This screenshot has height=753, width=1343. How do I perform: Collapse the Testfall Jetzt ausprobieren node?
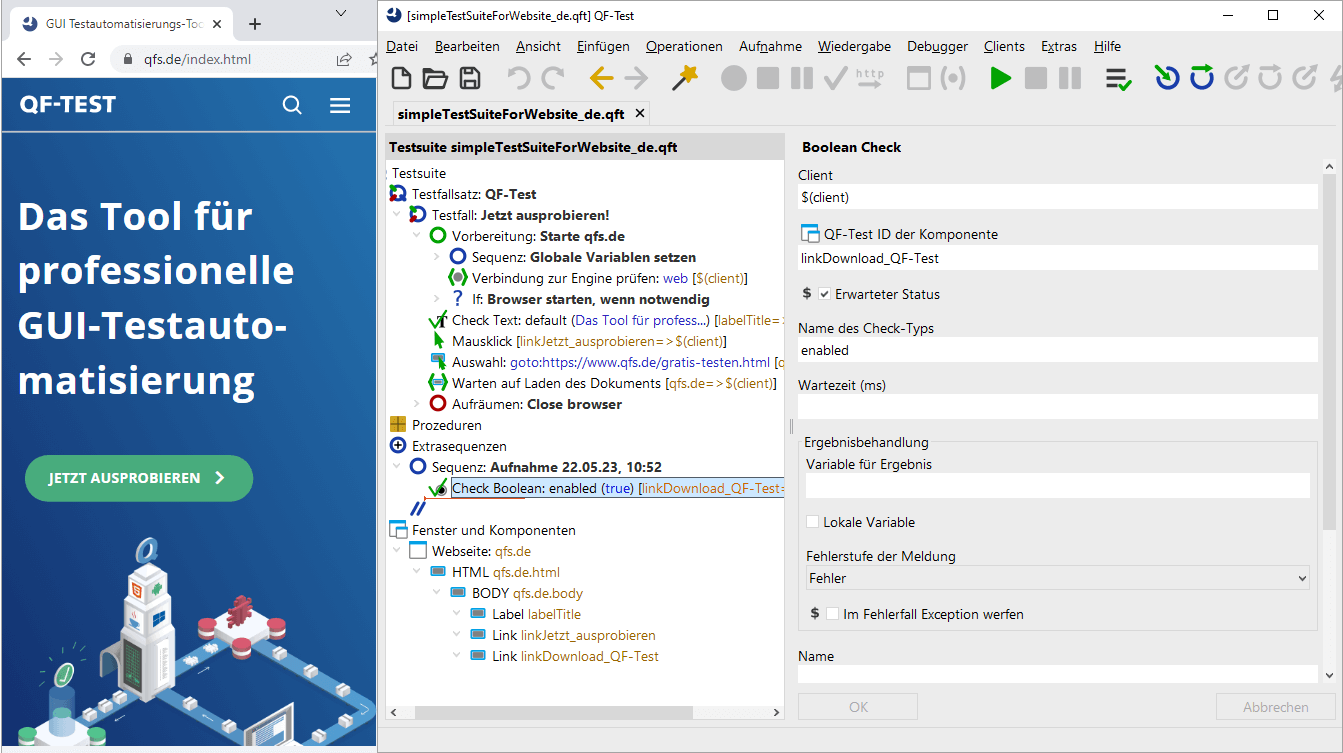[397, 215]
